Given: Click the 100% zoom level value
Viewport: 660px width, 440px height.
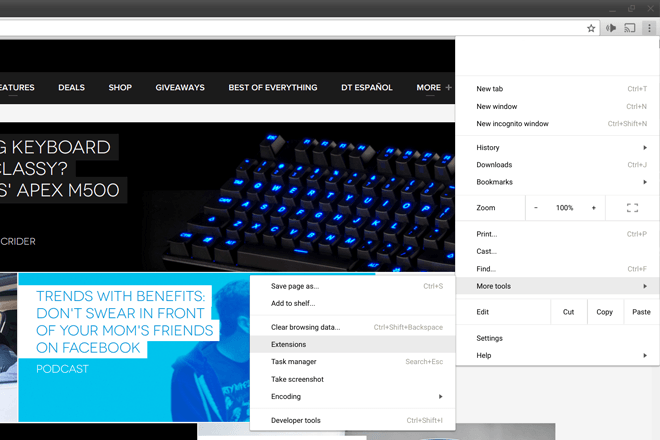Looking at the screenshot, I should coord(564,208).
